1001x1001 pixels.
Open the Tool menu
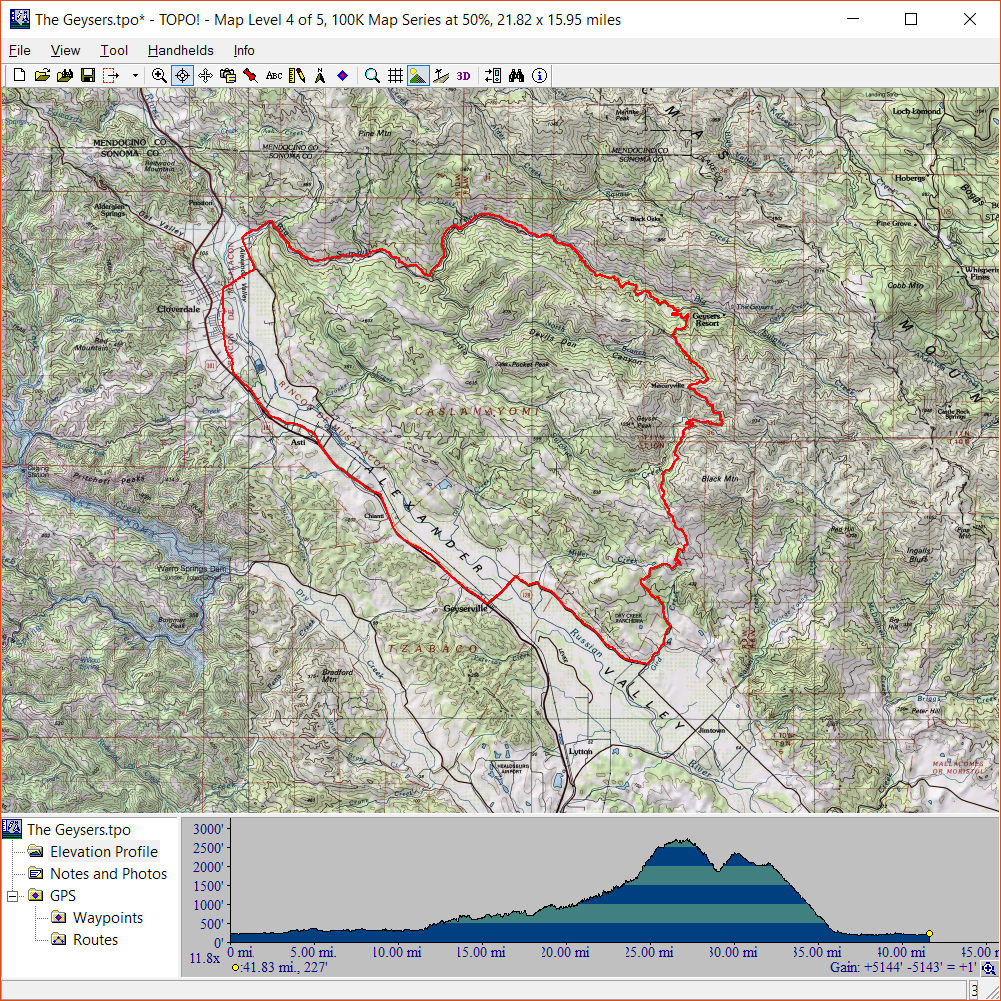click(x=114, y=50)
